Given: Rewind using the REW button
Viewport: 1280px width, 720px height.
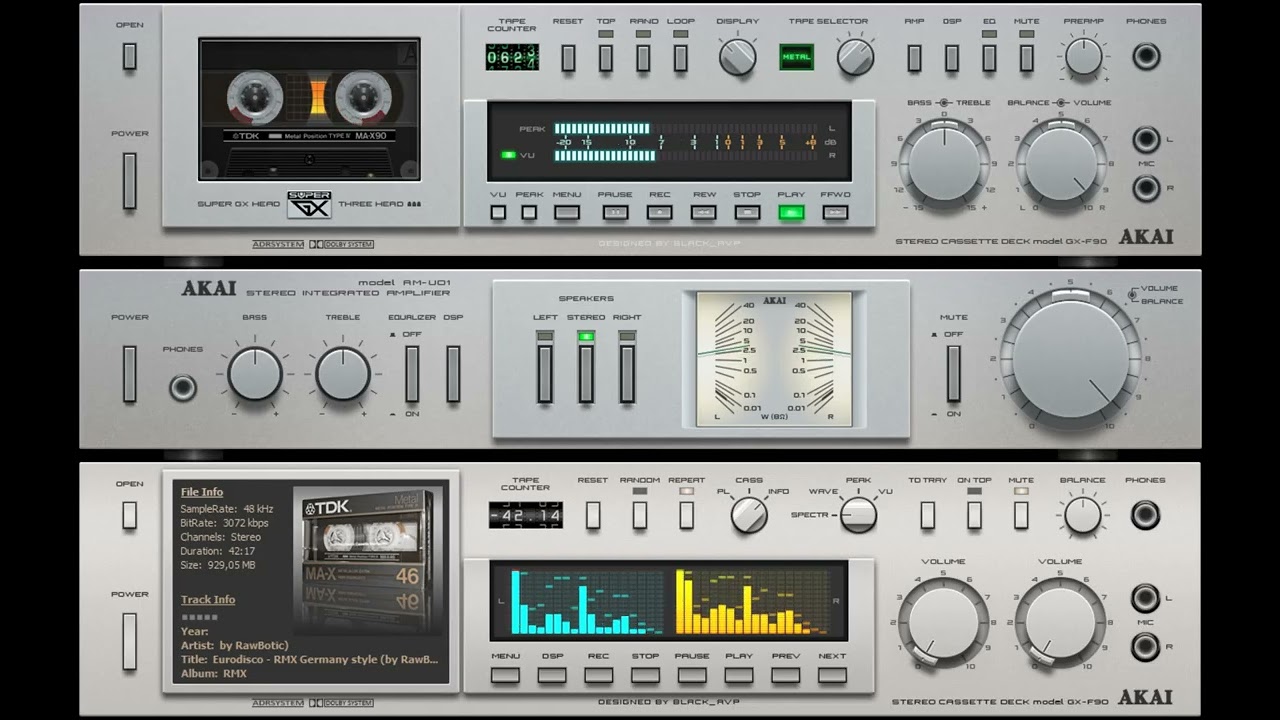Looking at the screenshot, I should pos(703,212).
